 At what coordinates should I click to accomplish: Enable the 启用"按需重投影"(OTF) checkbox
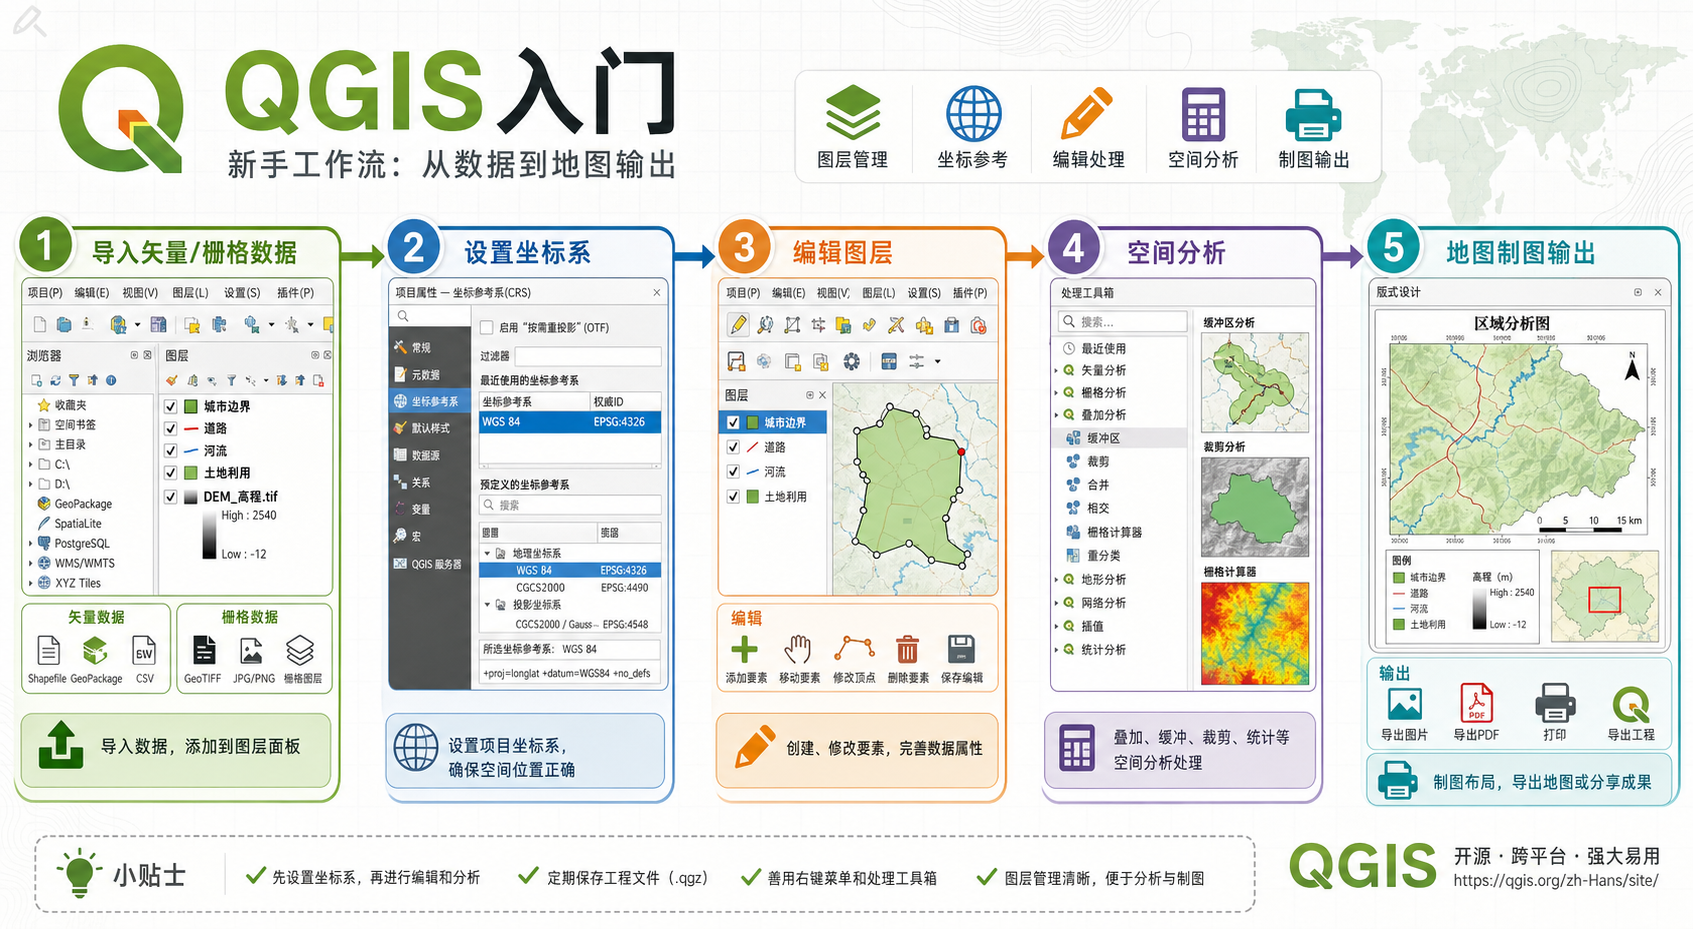[486, 327]
